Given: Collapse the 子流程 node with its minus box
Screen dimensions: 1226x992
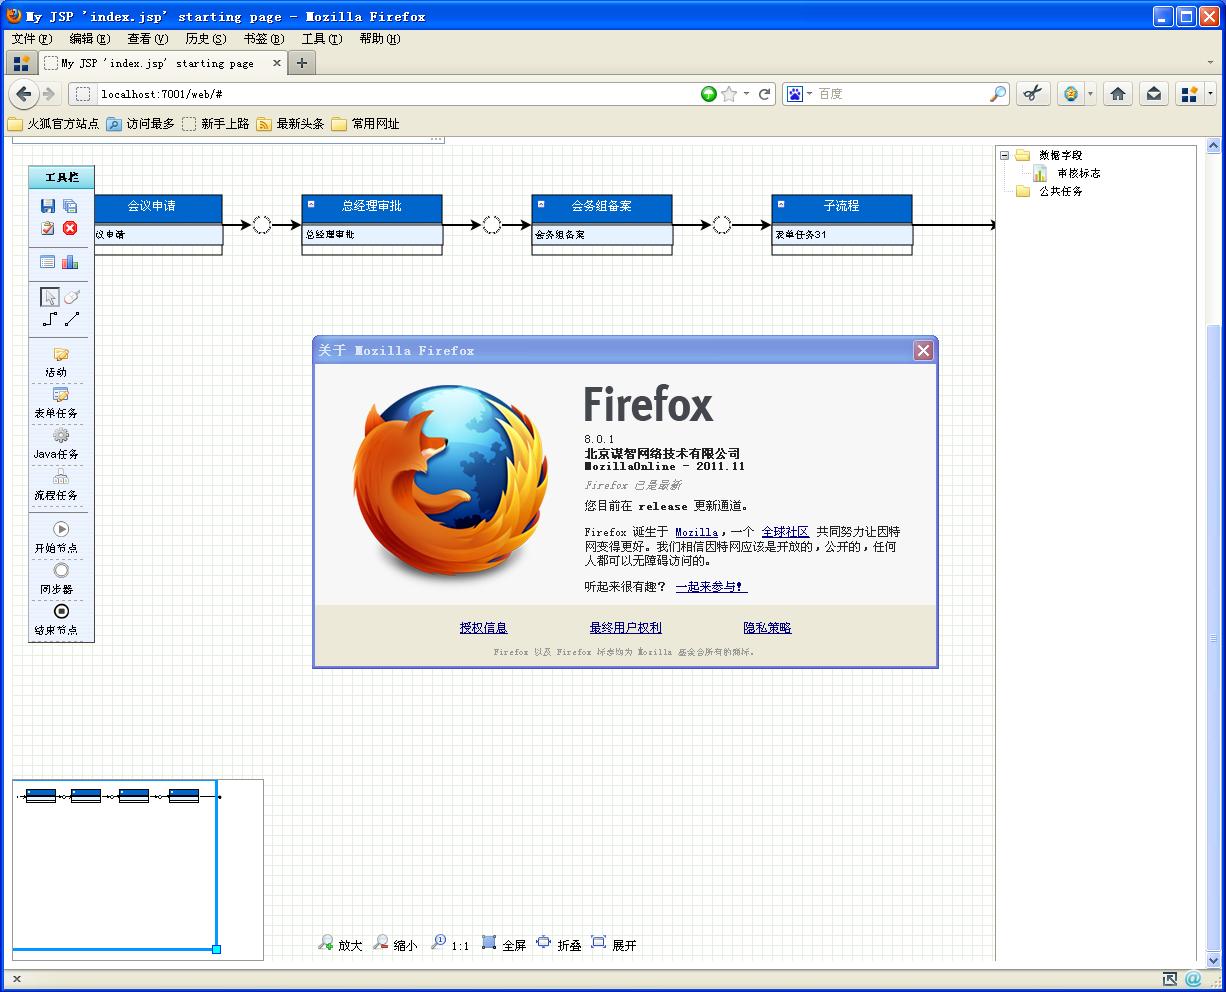Looking at the screenshot, I should click(x=781, y=204).
